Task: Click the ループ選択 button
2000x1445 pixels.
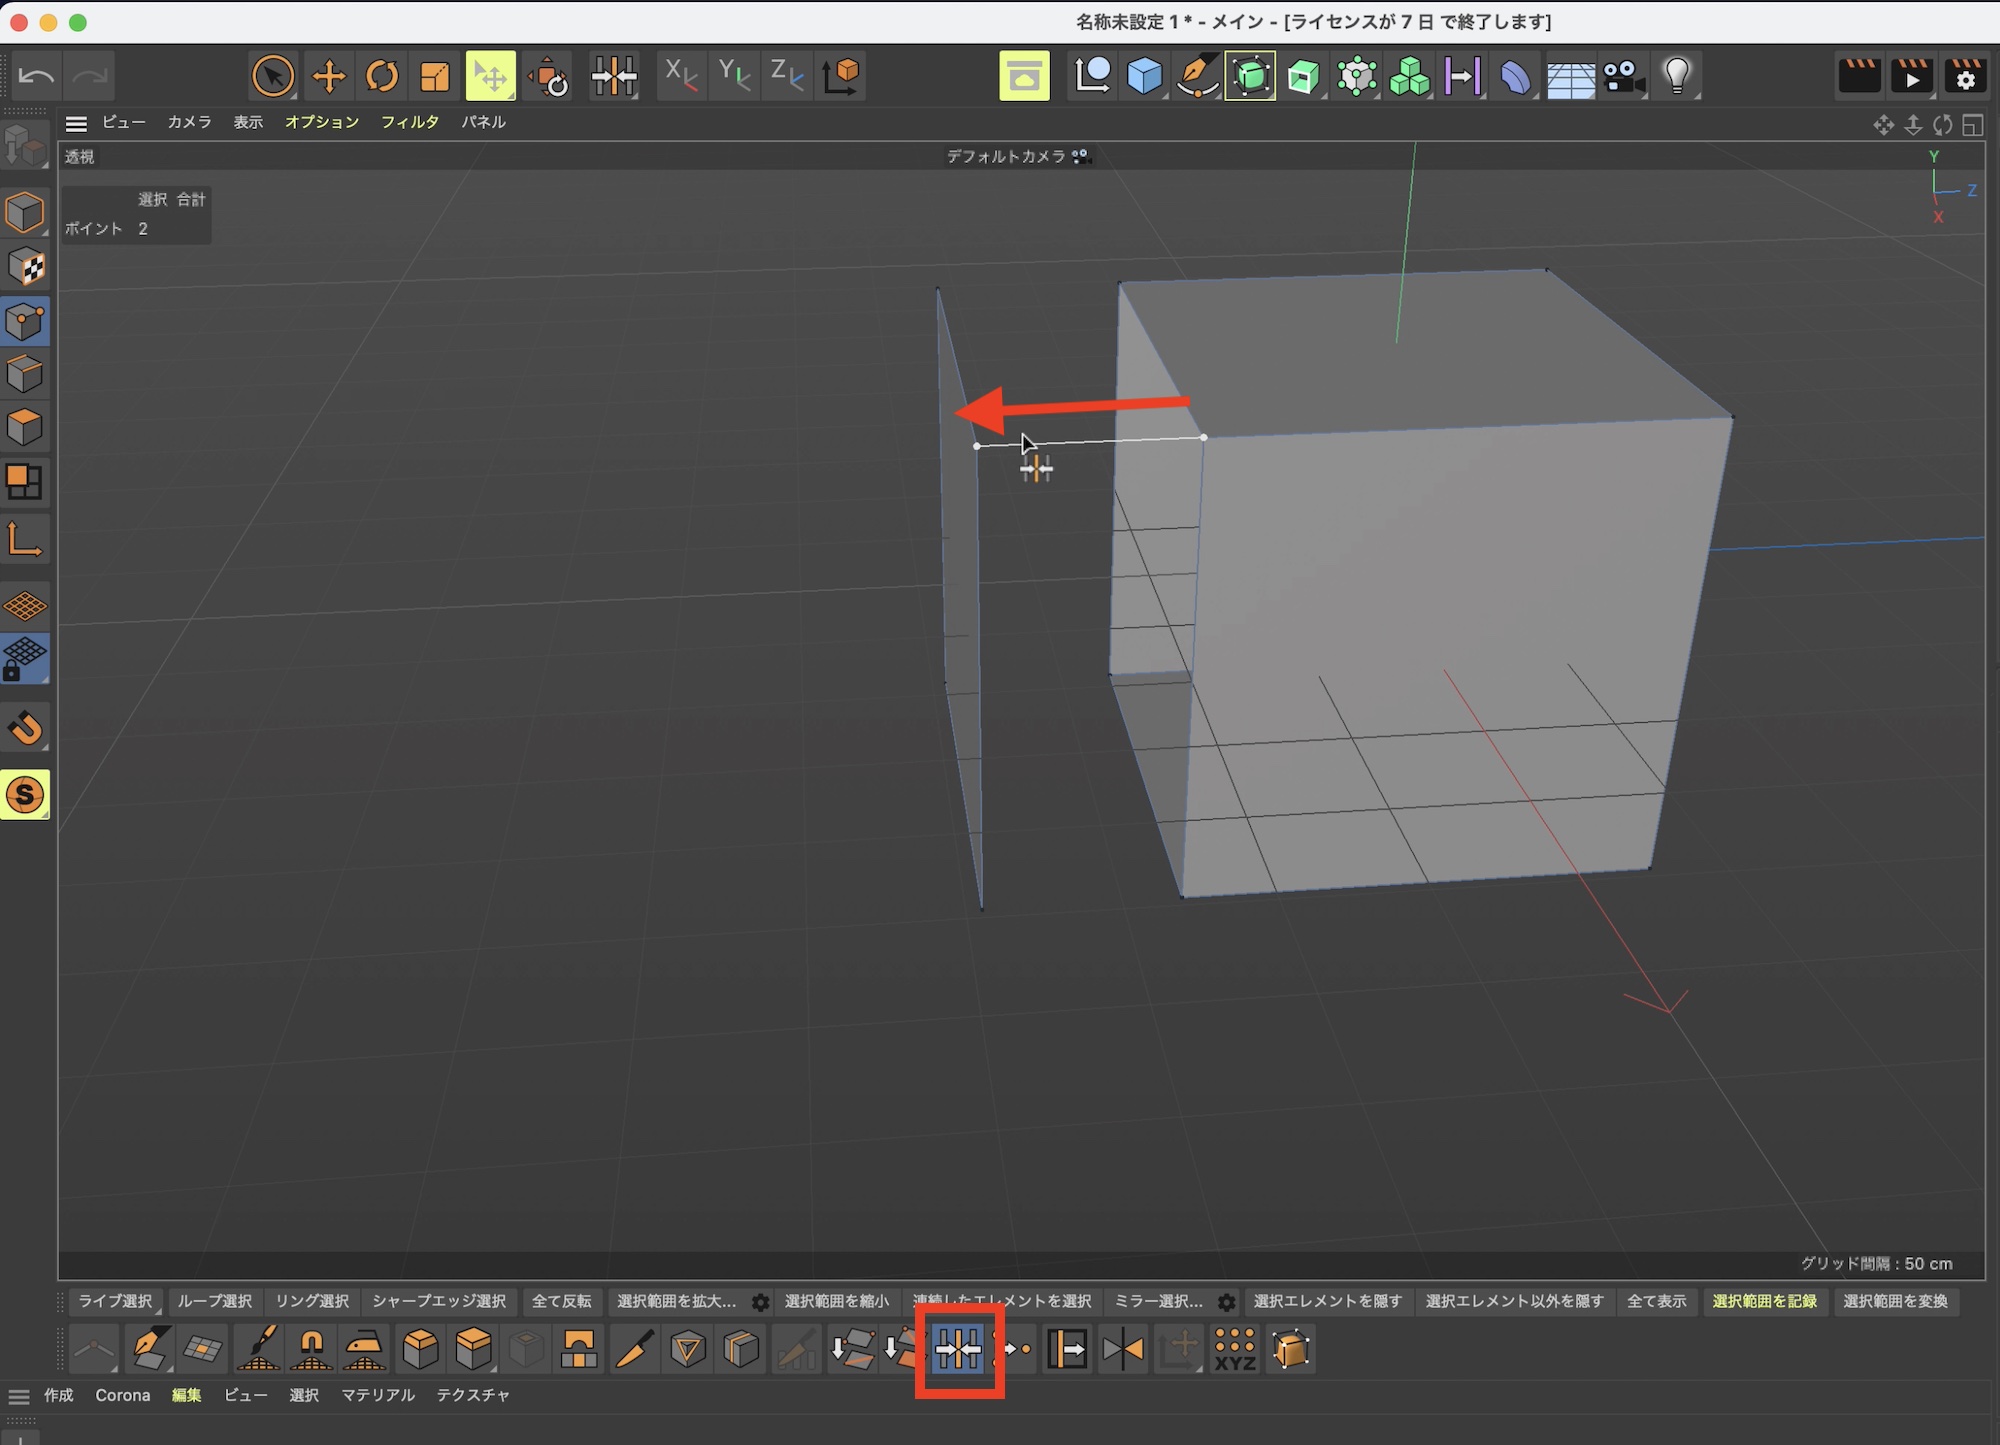Action: 214,1301
